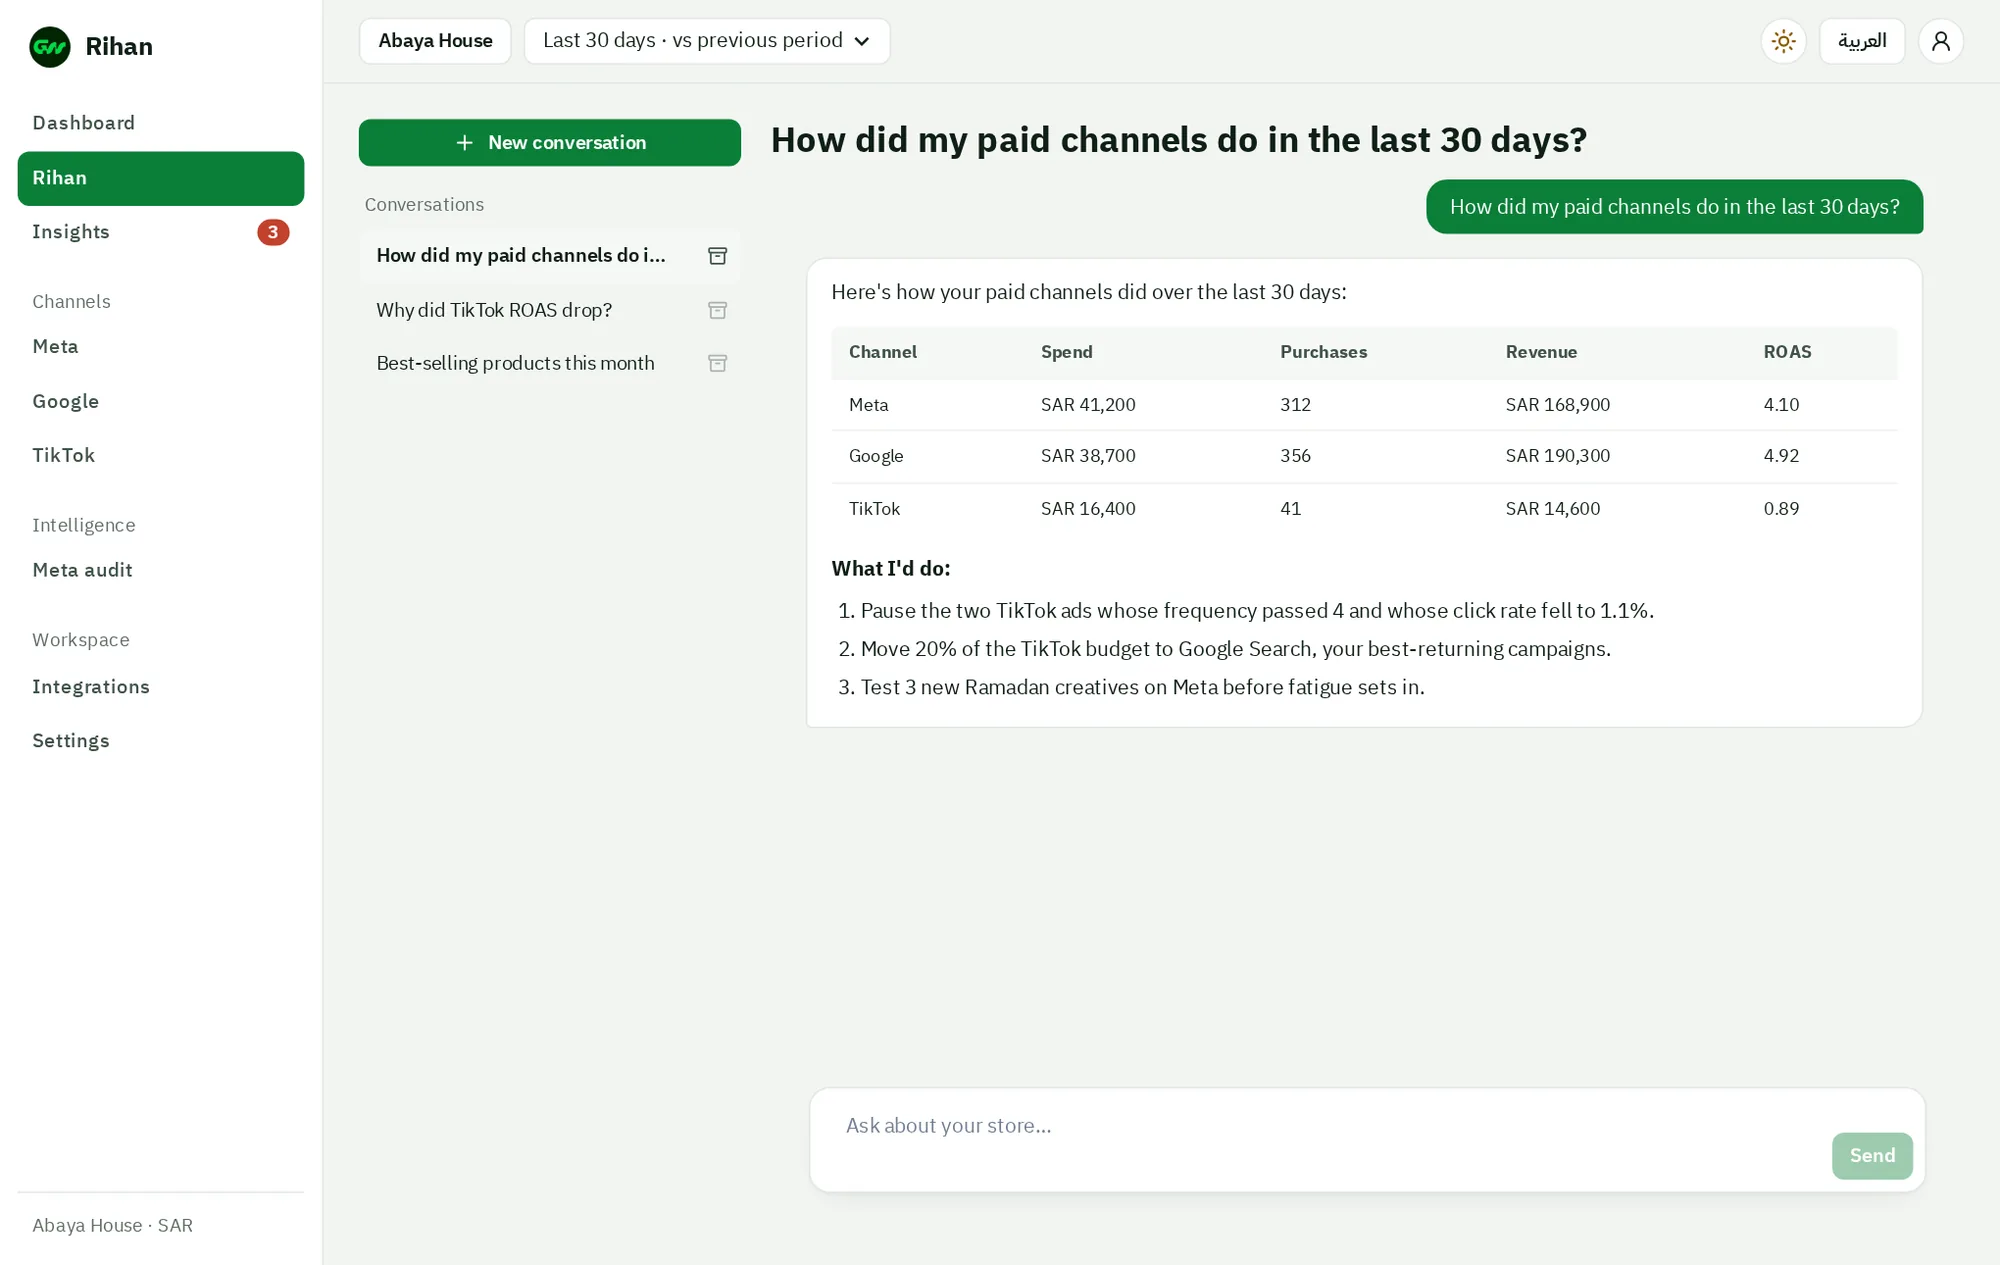Click the TikTok row's SAR 16,400 spend
The height and width of the screenshot is (1265, 2000).
pos(1088,509)
